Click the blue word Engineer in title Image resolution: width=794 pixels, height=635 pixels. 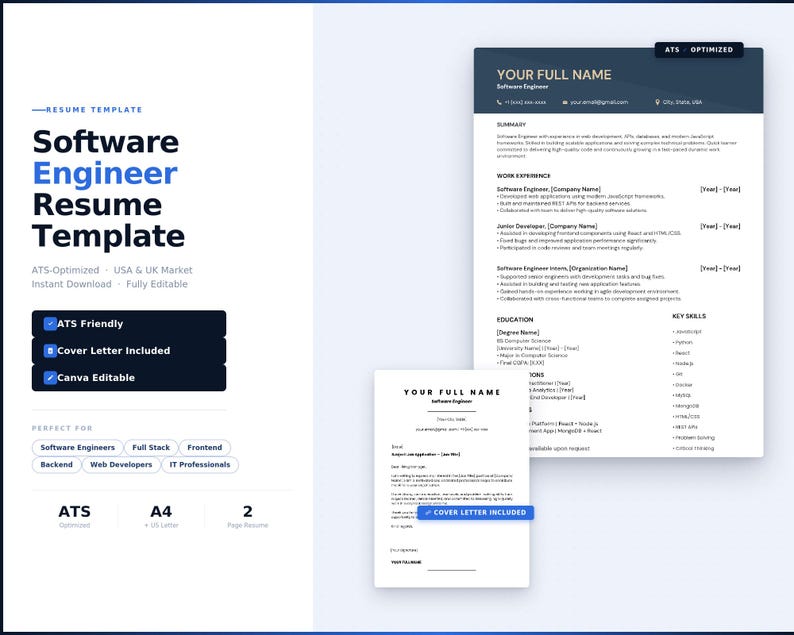105,173
